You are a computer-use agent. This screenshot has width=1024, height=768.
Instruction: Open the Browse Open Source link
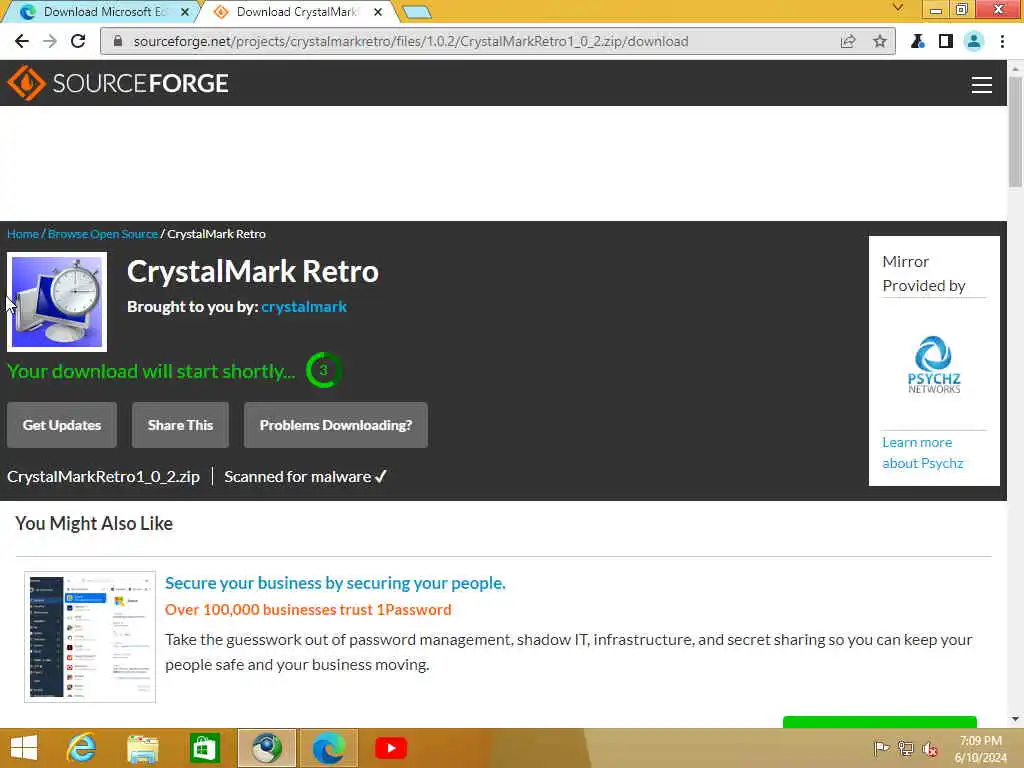[x=103, y=234]
